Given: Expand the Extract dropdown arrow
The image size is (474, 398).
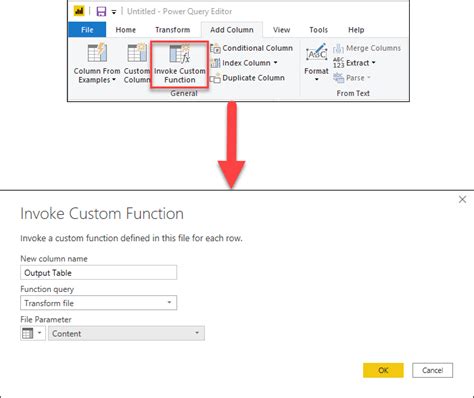Looking at the screenshot, I should [374, 63].
